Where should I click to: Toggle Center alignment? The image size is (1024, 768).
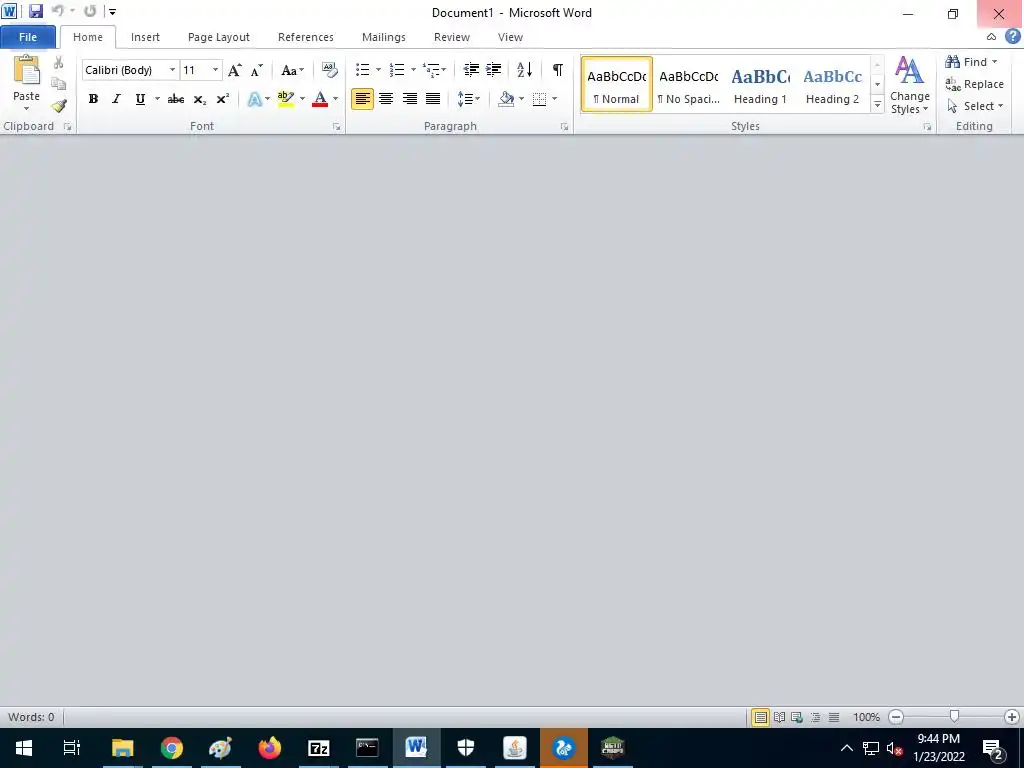click(386, 99)
